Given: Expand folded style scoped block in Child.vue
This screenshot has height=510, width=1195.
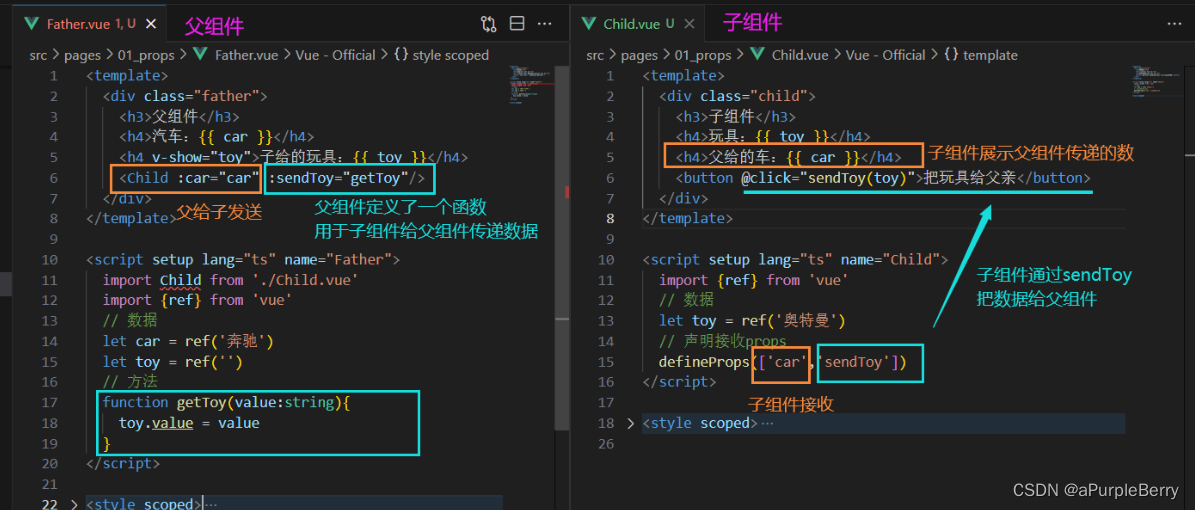Looking at the screenshot, I should coord(630,423).
